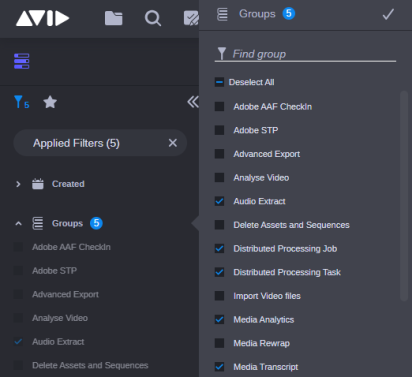Check Adobe AAF CheckIn in popup
412x377 pixels.
coord(219,107)
